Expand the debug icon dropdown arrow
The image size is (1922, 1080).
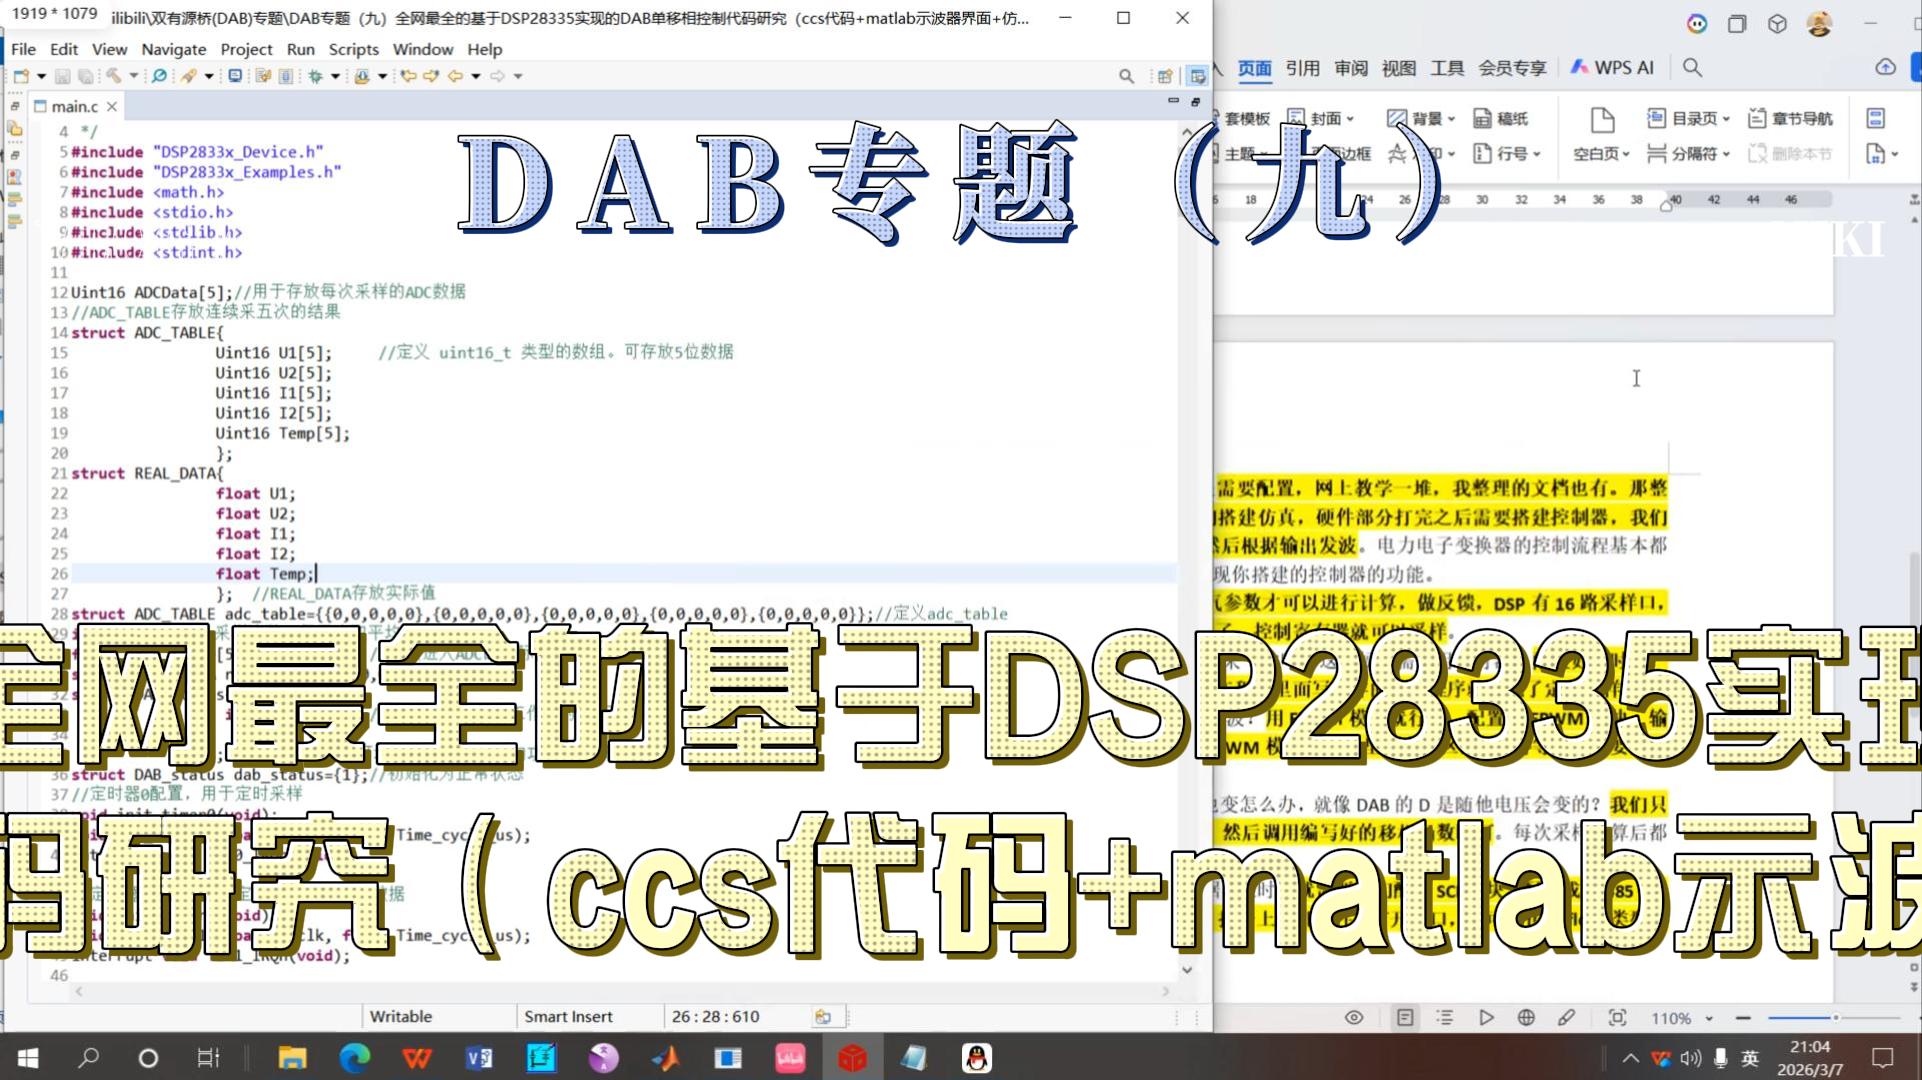click(335, 76)
